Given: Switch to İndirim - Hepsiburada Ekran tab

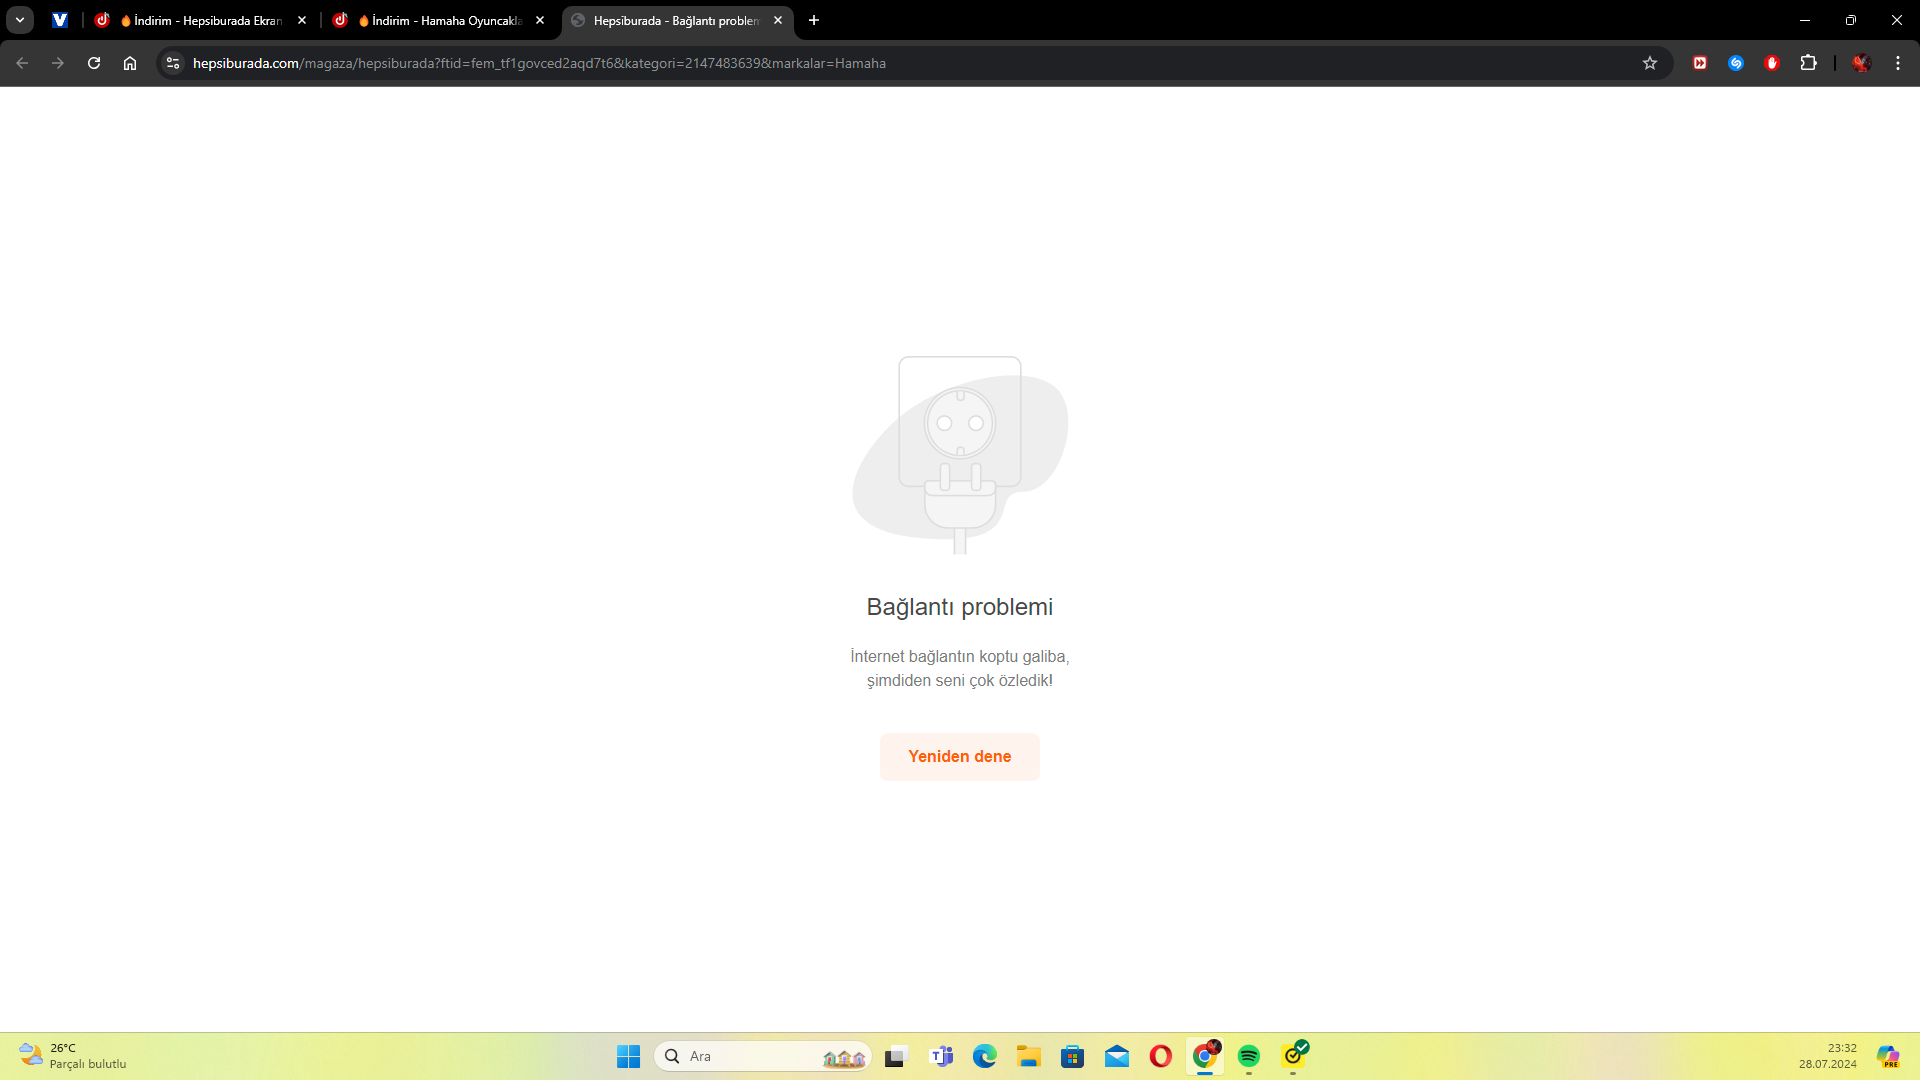Looking at the screenshot, I should [x=200, y=20].
